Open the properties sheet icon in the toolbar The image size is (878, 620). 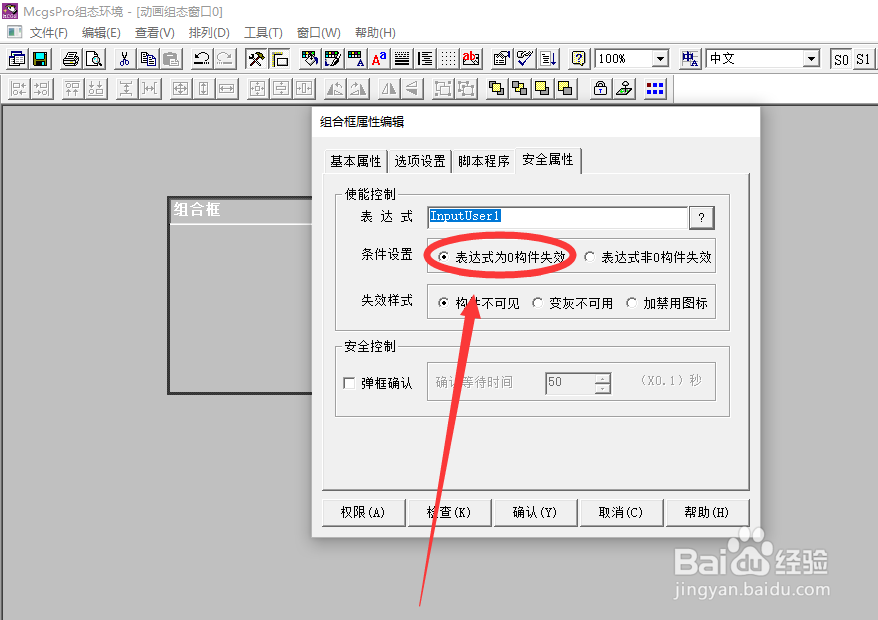click(x=502, y=59)
